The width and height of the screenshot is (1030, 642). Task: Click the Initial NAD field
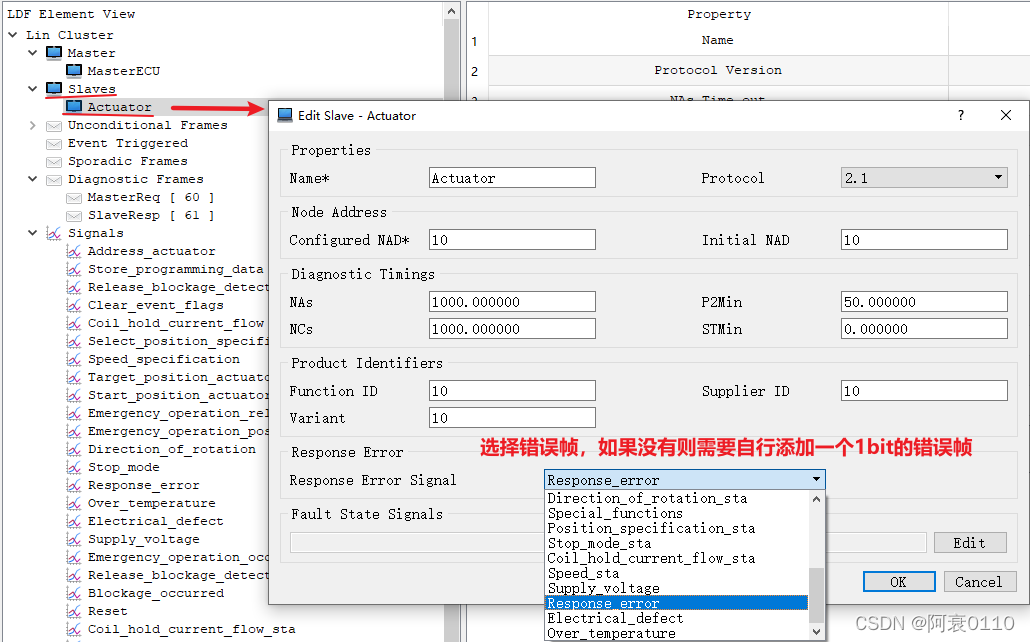pos(924,240)
